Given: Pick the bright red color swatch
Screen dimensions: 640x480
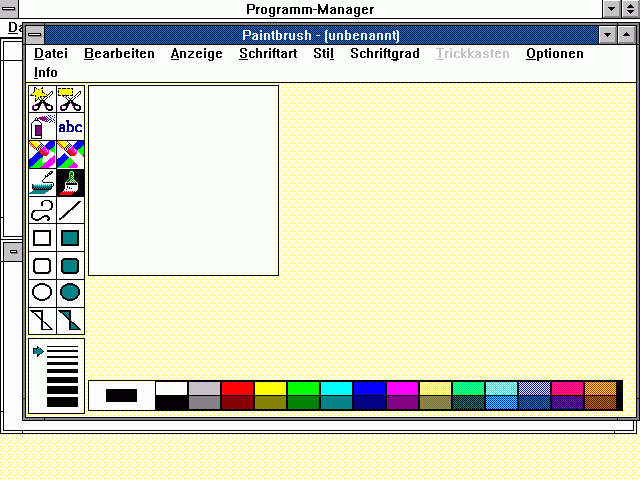Looking at the screenshot, I should (238, 388).
